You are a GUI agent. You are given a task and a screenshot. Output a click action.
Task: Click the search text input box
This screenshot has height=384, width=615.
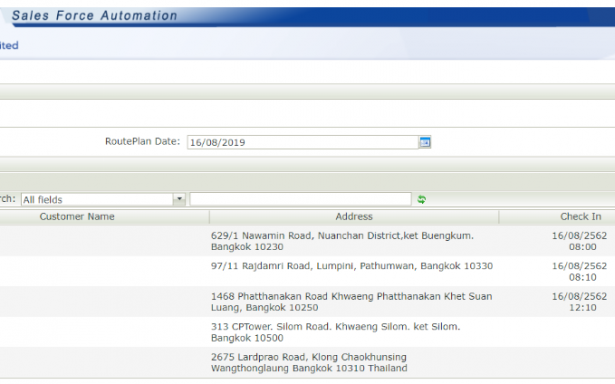click(x=300, y=199)
